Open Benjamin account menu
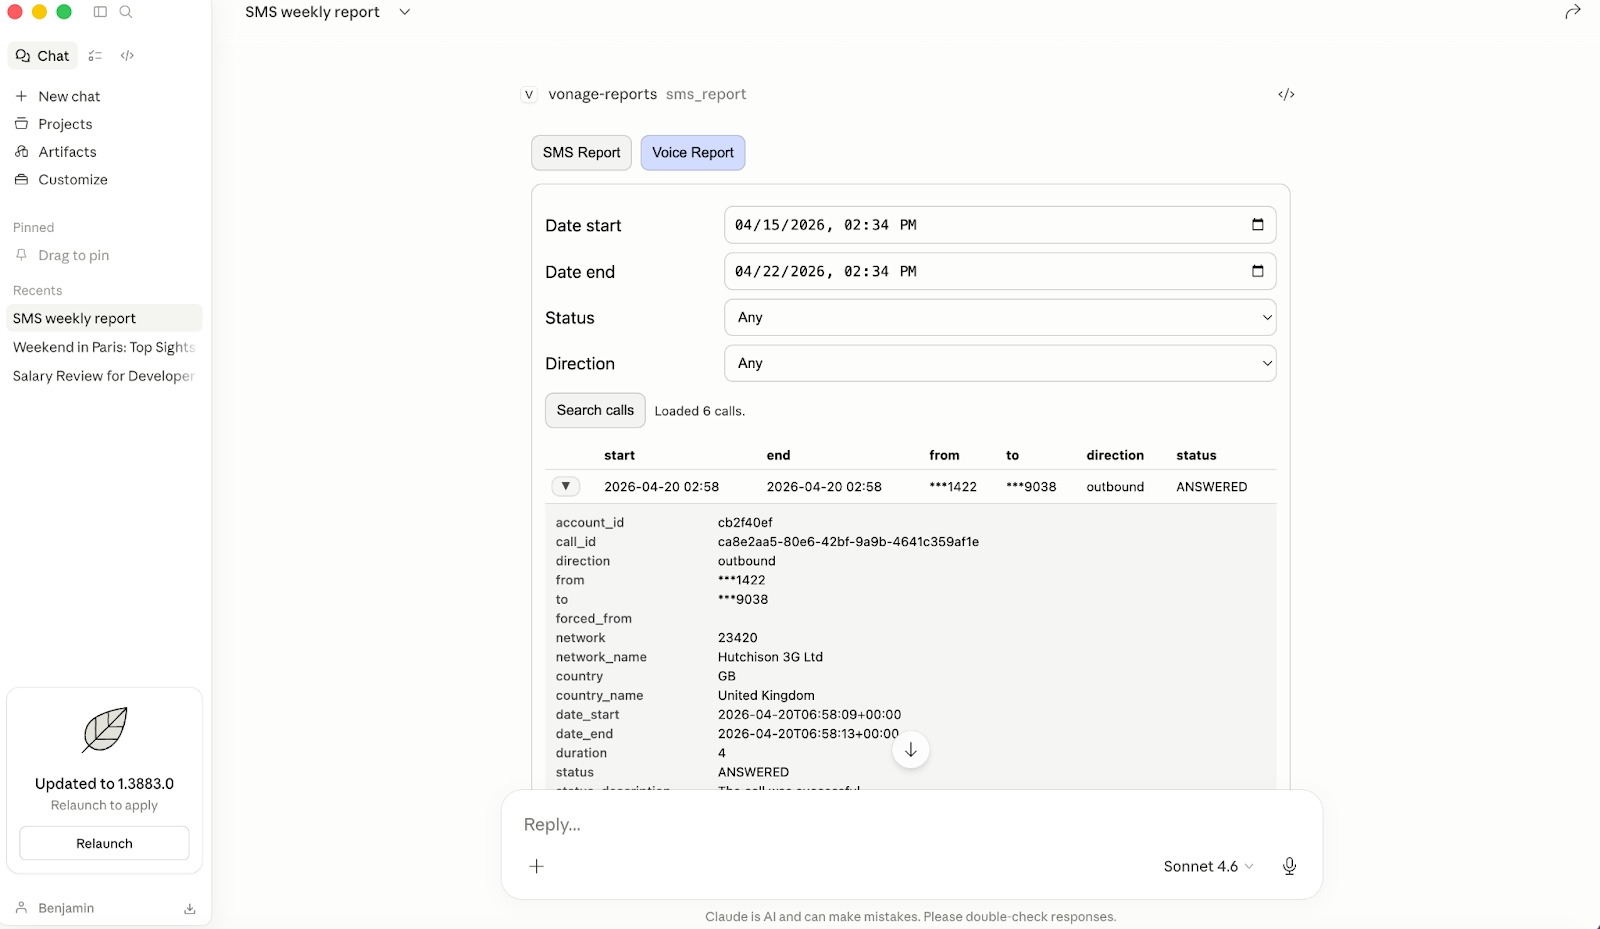This screenshot has width=1600, height=929. 66,908
